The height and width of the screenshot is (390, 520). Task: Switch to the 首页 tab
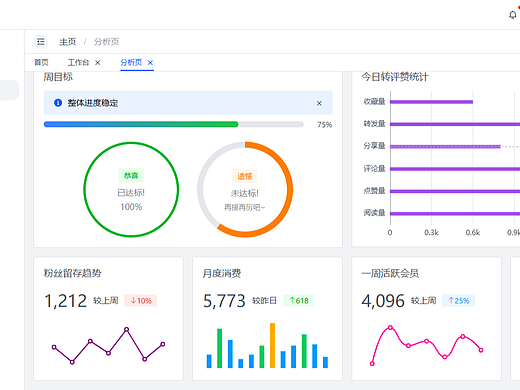point(42,62)
